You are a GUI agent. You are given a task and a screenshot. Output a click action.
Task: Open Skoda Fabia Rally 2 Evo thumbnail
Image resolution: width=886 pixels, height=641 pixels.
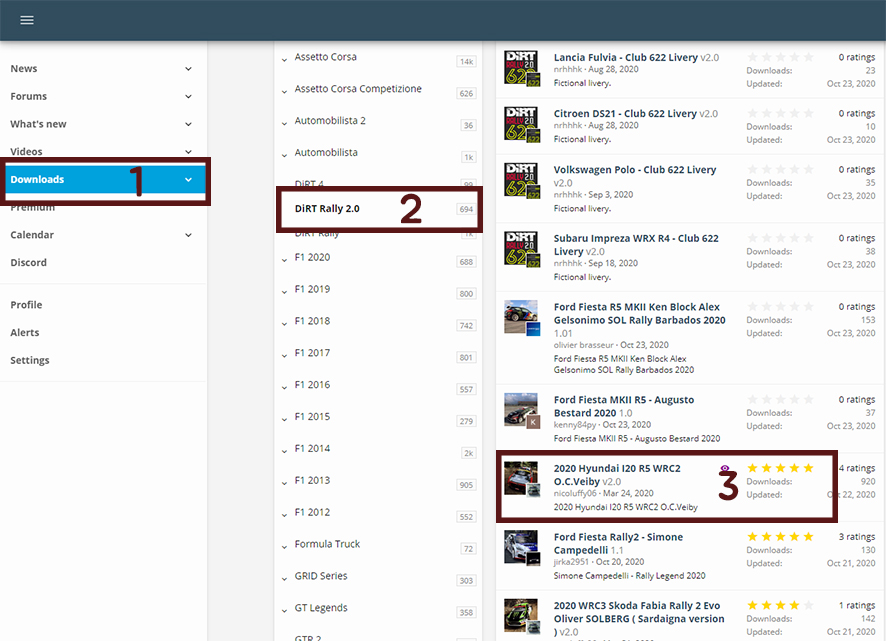click(x=522, y=616)
